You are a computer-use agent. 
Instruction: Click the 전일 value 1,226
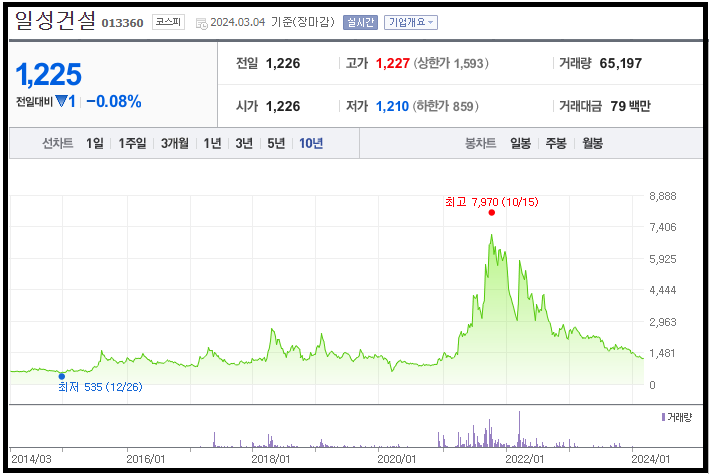pyautogui.click(x=283, y=63)
